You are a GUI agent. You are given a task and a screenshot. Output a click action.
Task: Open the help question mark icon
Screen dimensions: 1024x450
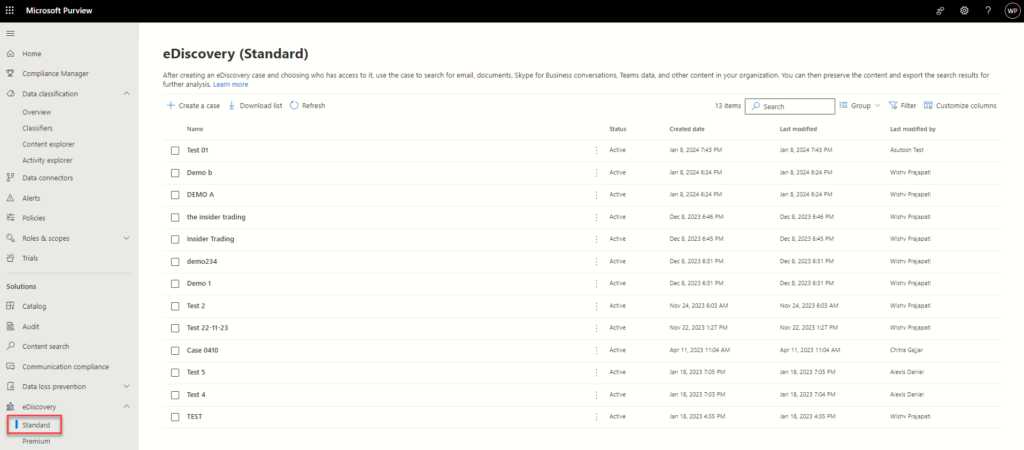coord(987,10)
